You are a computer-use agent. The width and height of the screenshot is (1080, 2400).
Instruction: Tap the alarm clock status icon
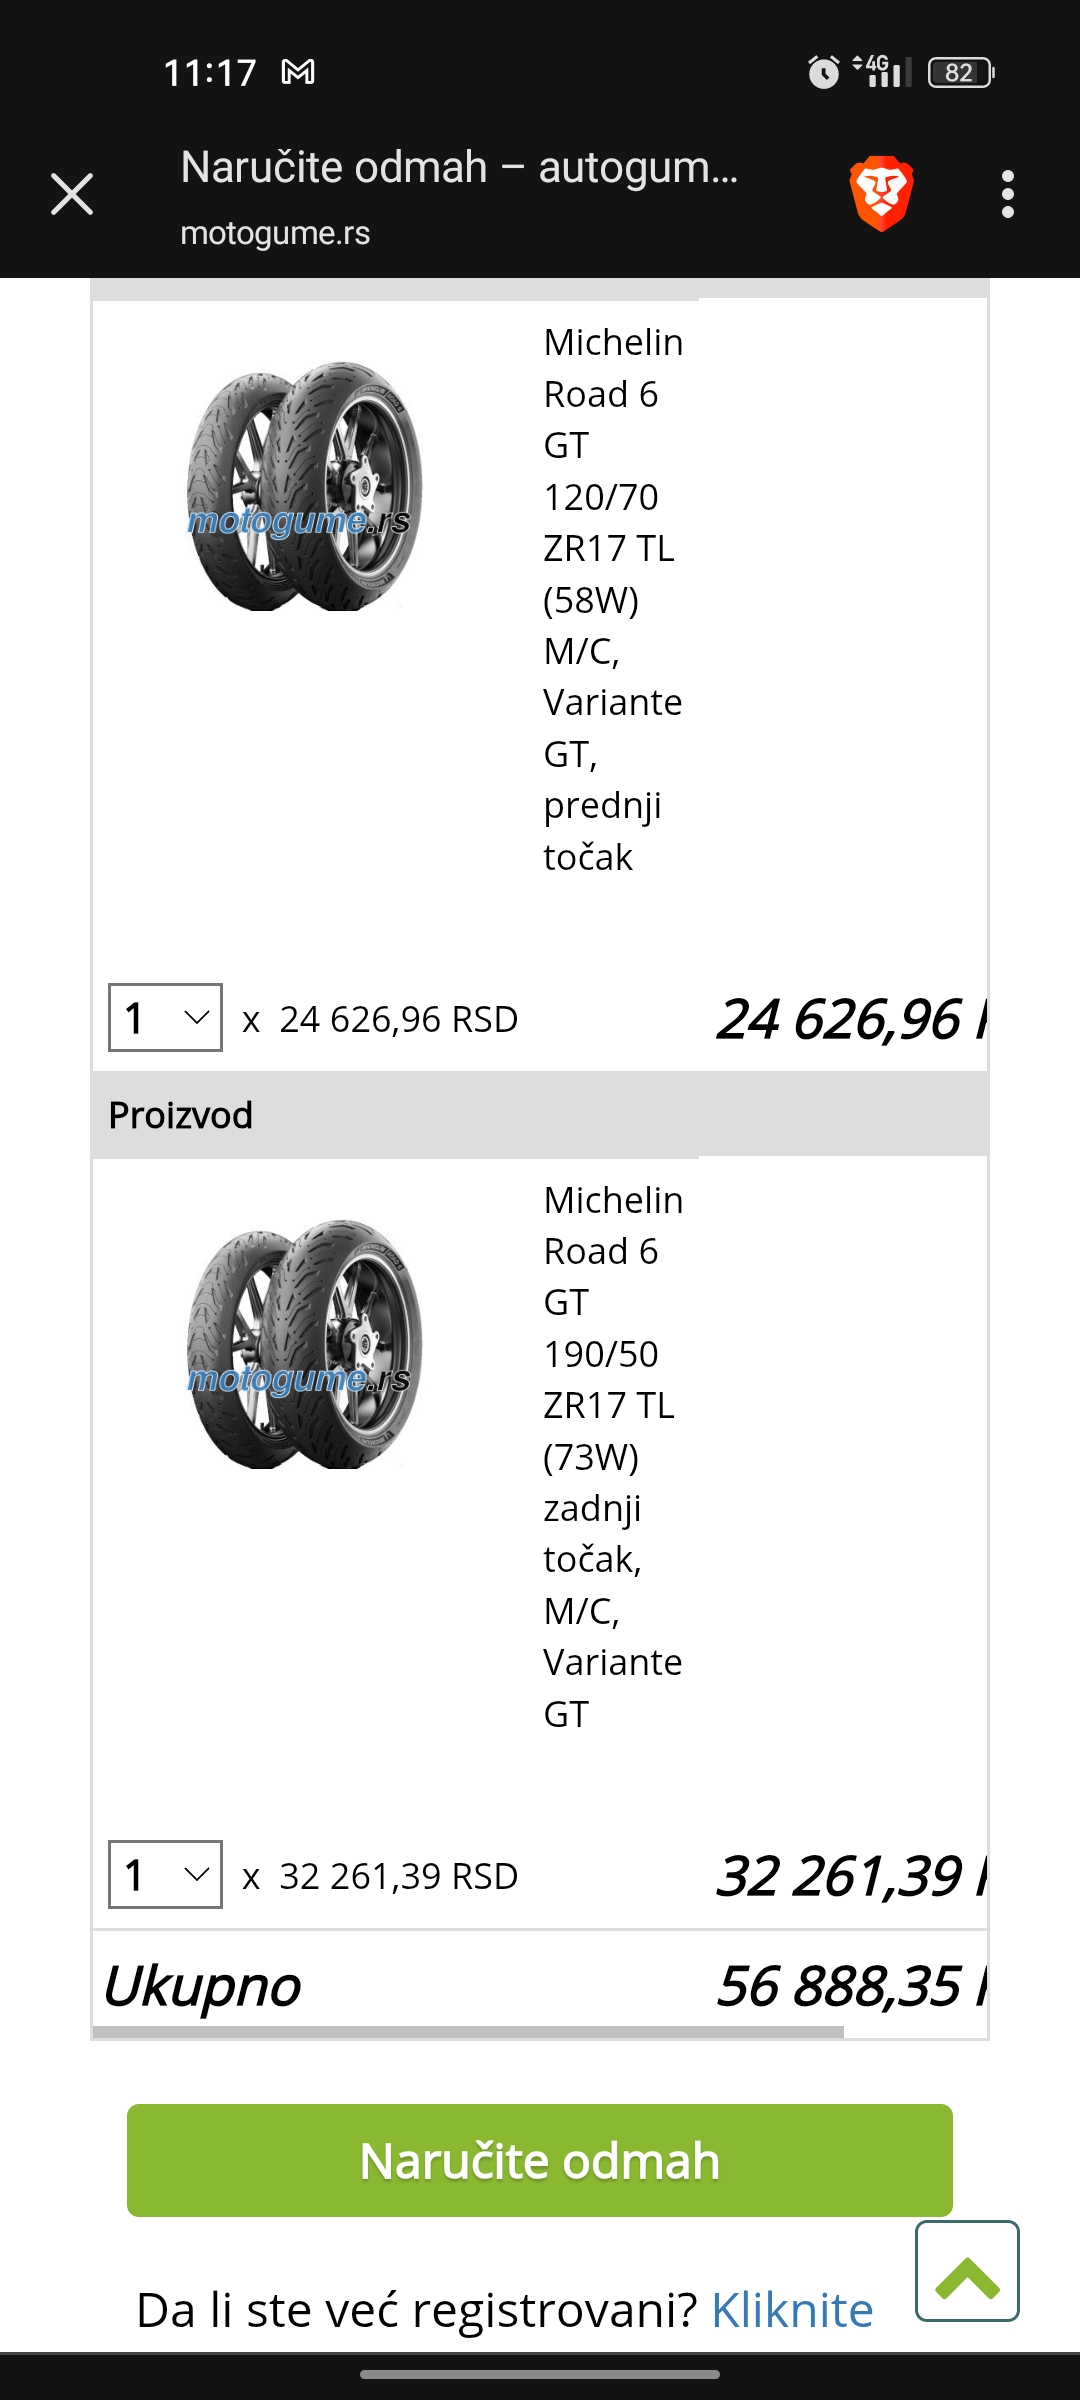[x=823, y=72]
